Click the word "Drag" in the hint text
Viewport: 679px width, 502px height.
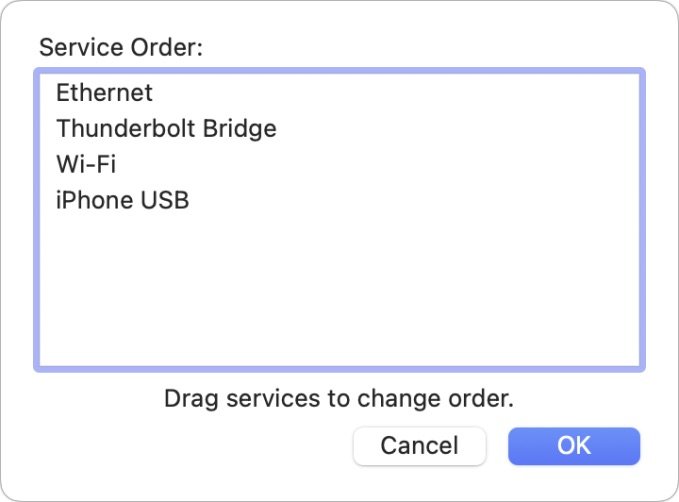186,399
